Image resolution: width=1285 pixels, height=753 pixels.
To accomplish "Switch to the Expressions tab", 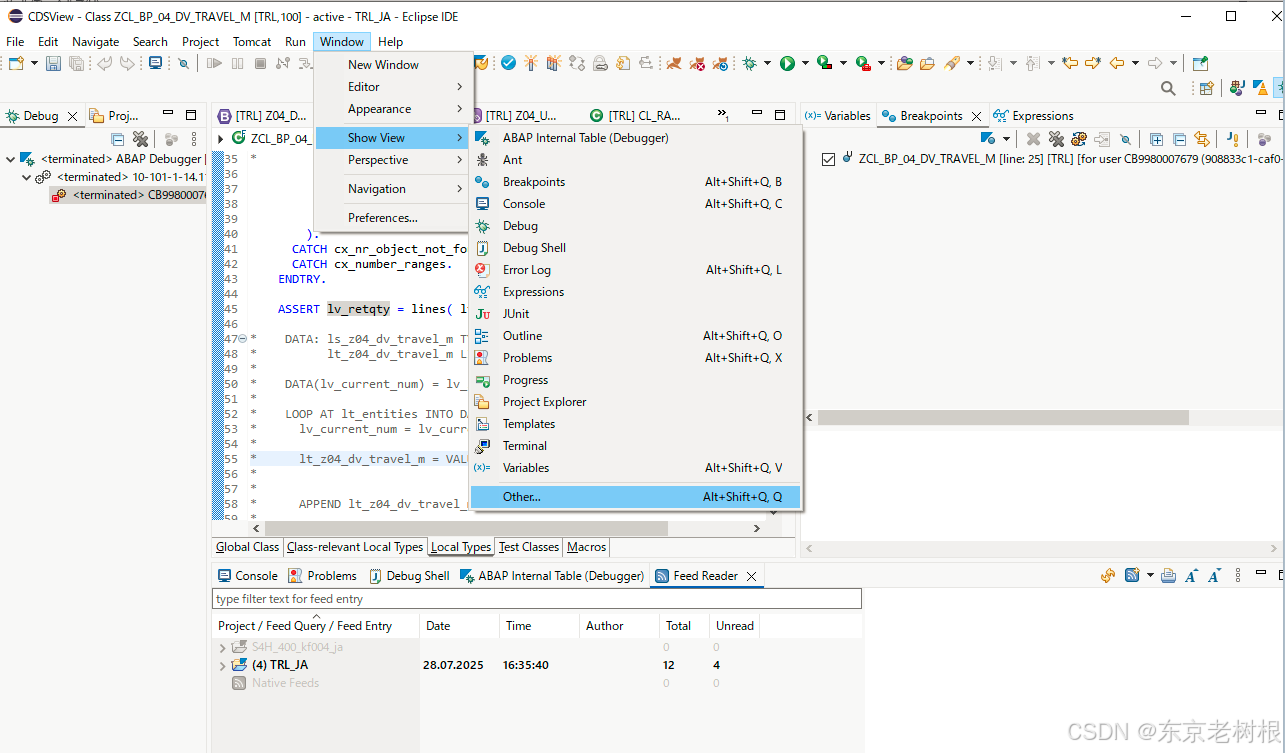I will tap(1033, 116).
